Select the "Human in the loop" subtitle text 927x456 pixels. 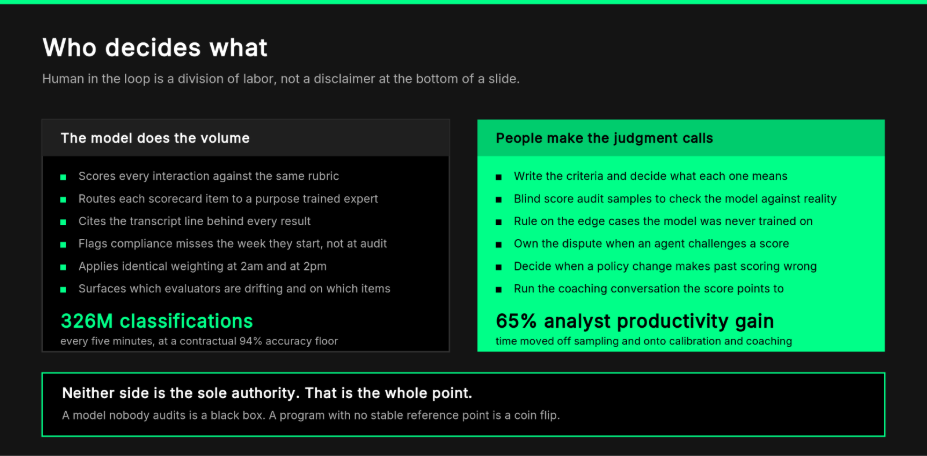281,79
